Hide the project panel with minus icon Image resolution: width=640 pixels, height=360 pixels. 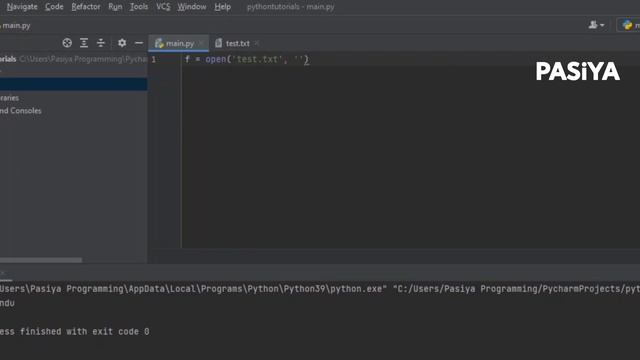coord(139,43)
